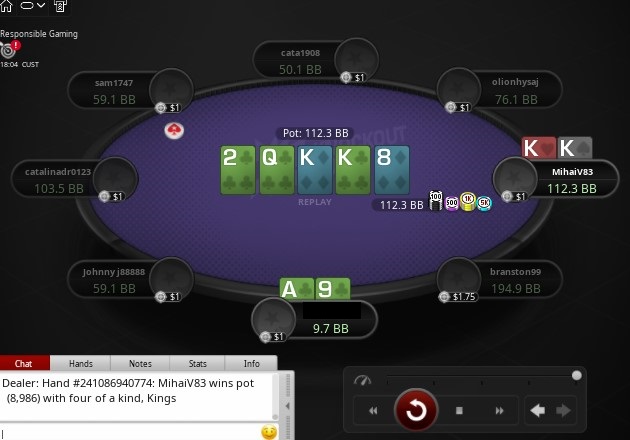Open the Notes tab
The height and width of the screenshot is (440, 630).
(140, 363)
